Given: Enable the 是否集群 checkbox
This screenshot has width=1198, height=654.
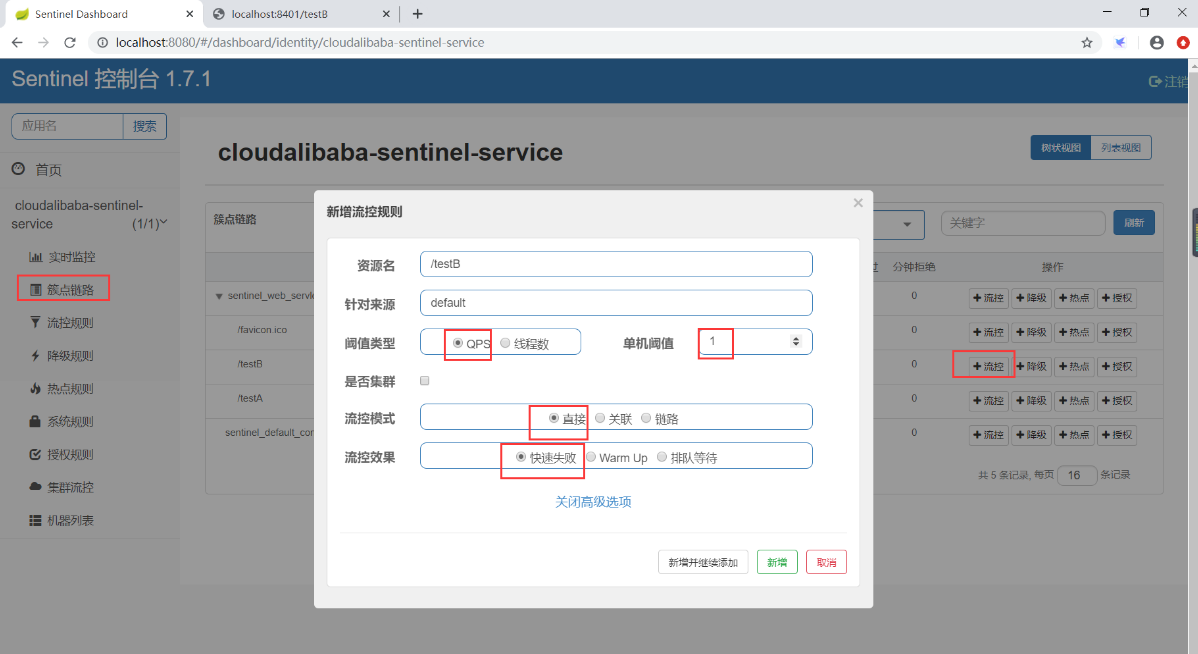Looking at the screenshot, I should point(425,381).
